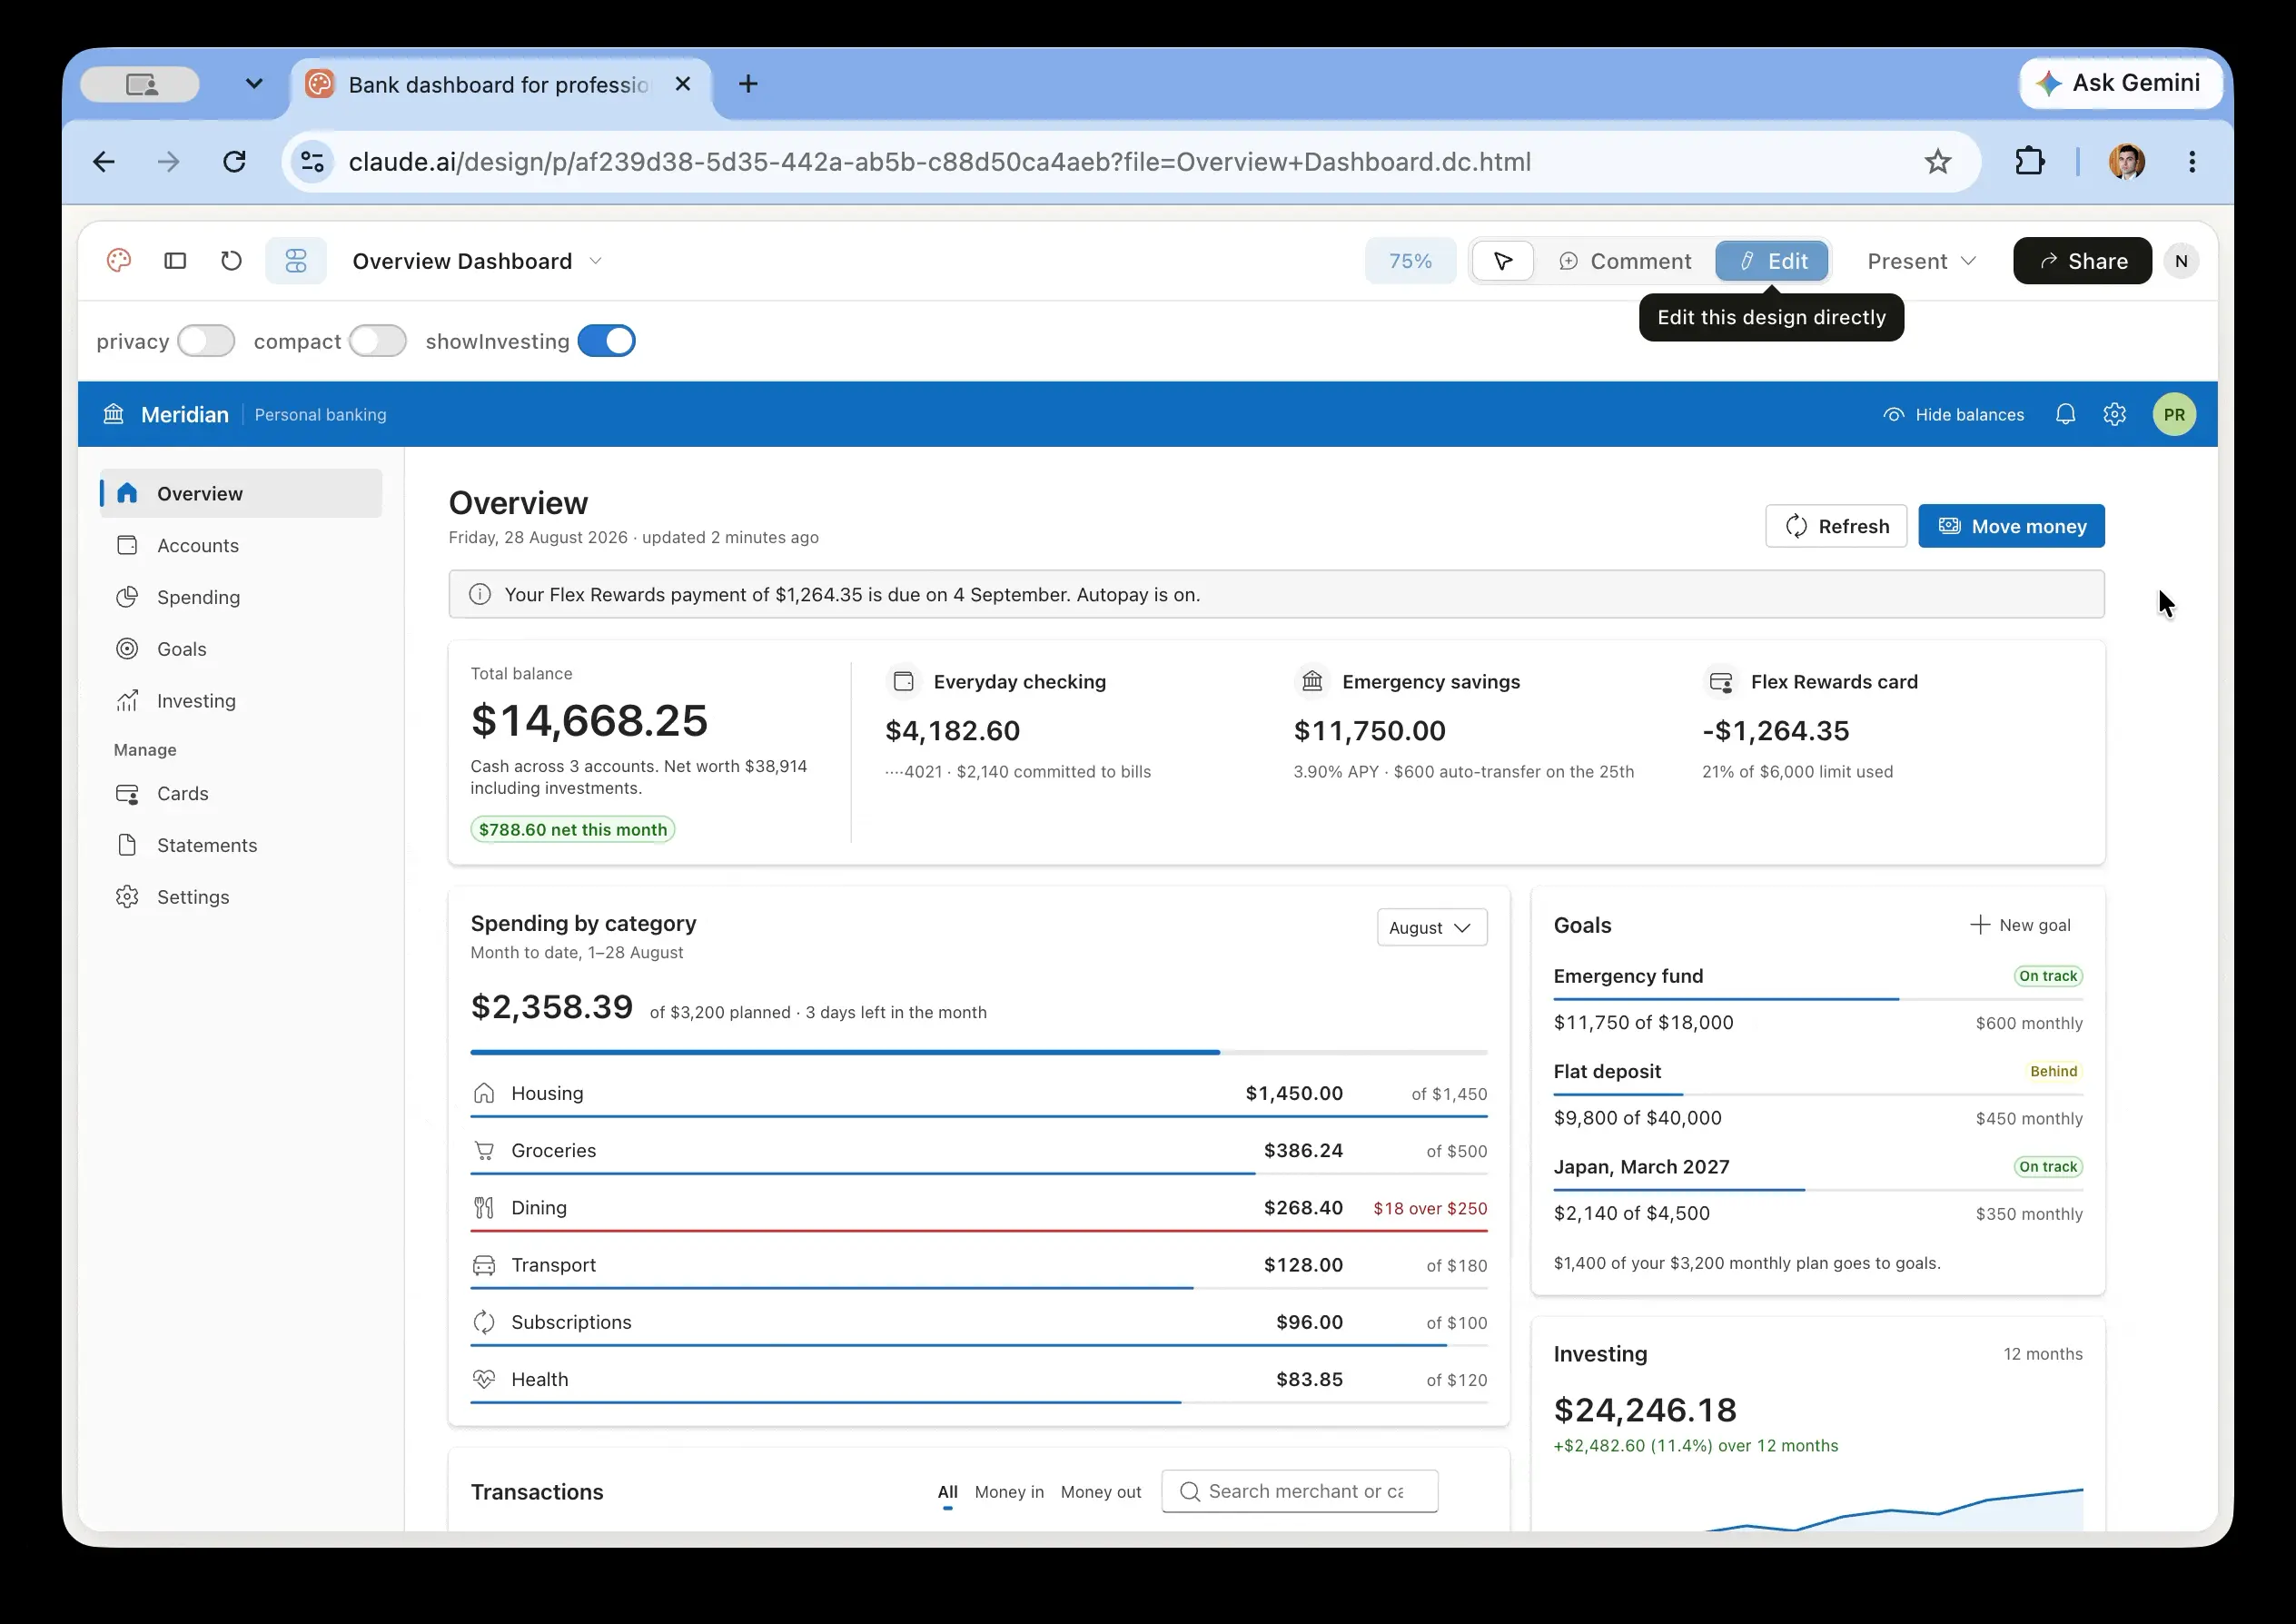The width and height of the screenshot is (2296, 1624).
Task: Click the version history icon
Action: (x=231, y=261)
